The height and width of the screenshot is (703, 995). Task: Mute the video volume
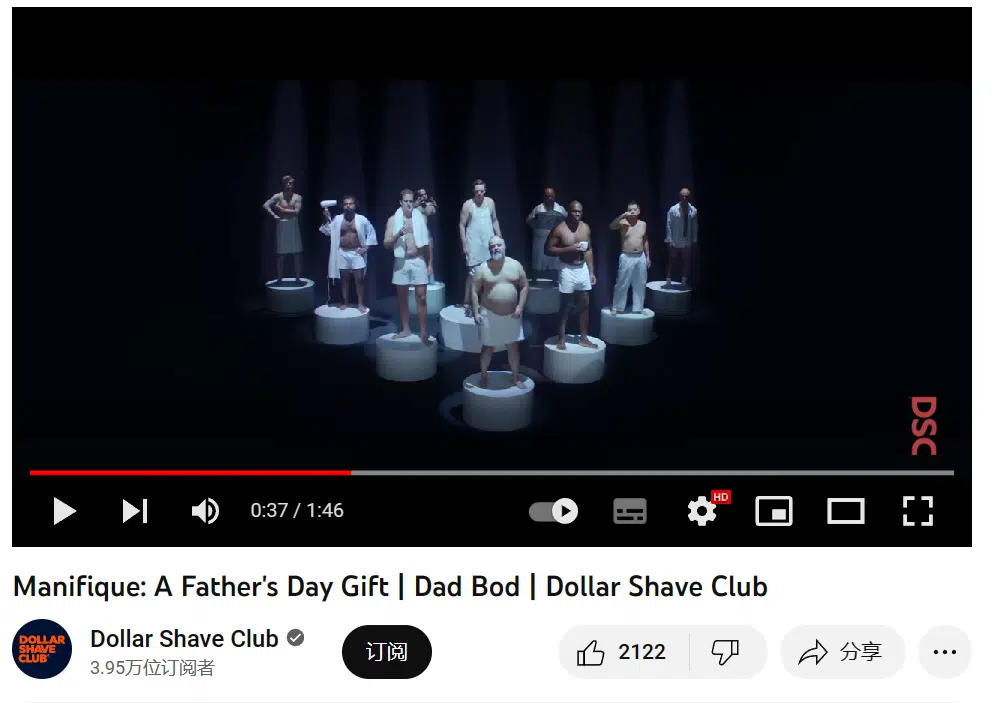click(205, 511)
